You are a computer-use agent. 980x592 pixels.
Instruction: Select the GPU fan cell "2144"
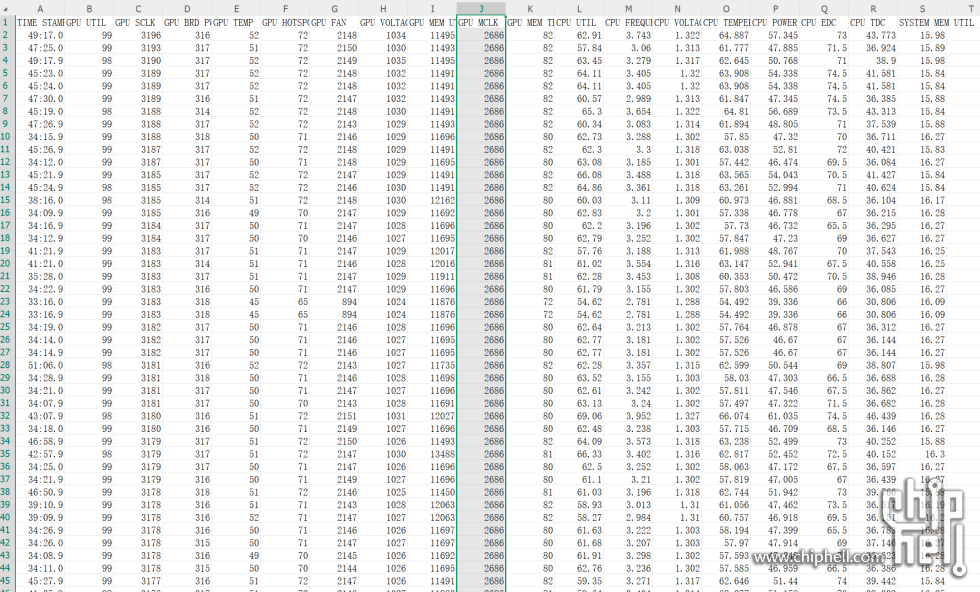pos(334,568)
